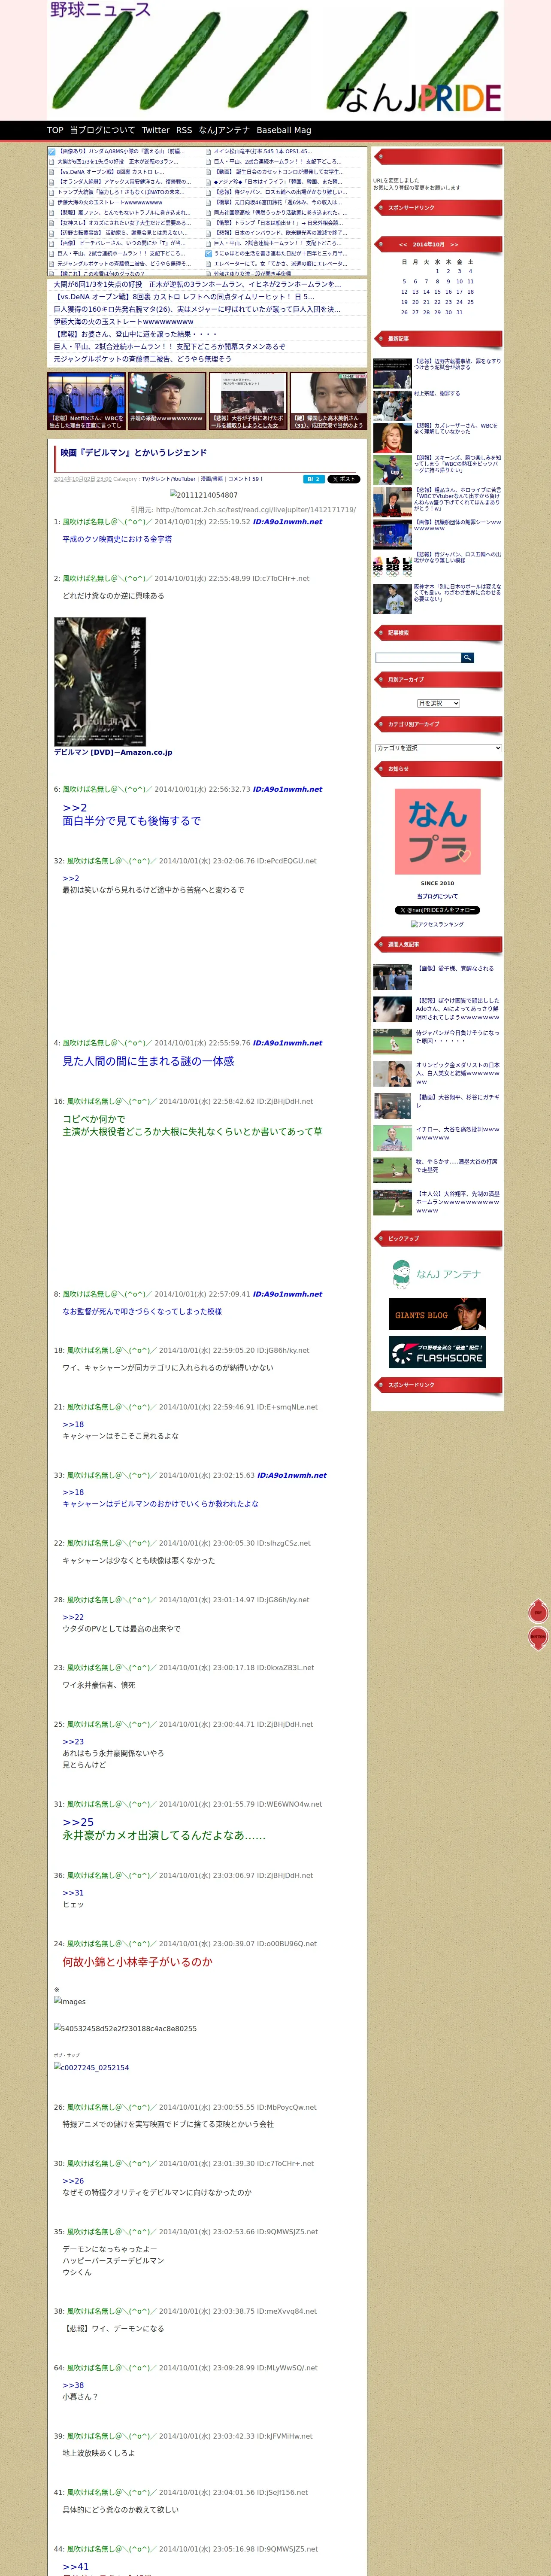551x2576 pixels.
Task: Open the コメント( 59 ) comments link
Action: 245,479
